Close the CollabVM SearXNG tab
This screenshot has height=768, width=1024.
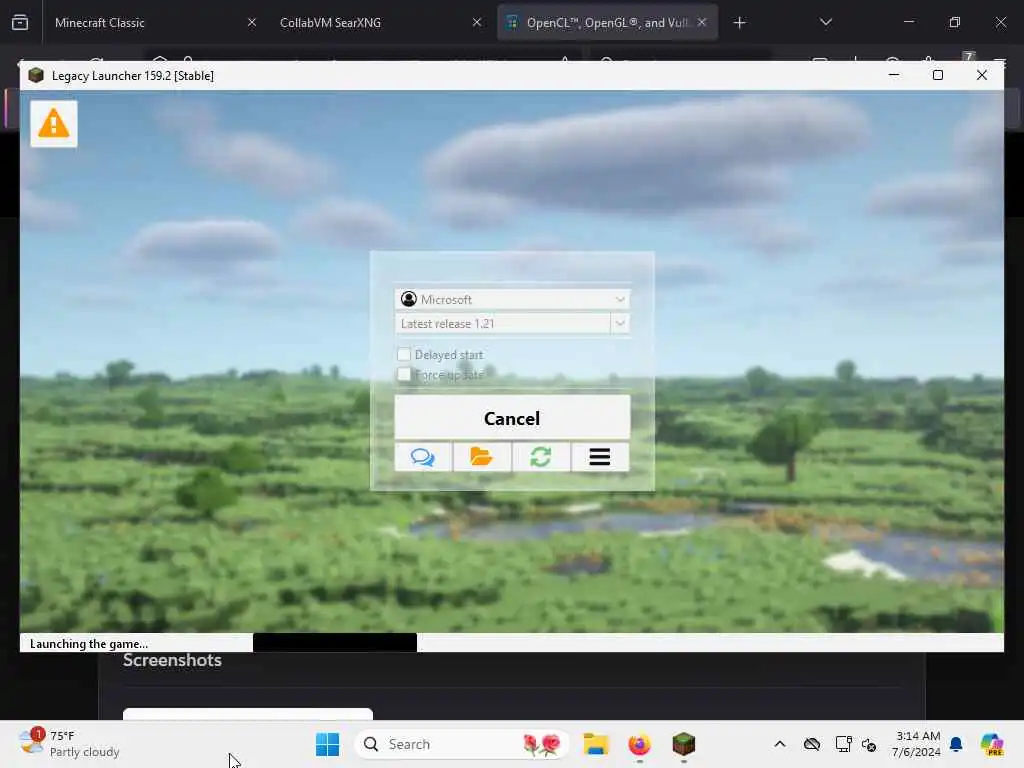tap(477, 22)
